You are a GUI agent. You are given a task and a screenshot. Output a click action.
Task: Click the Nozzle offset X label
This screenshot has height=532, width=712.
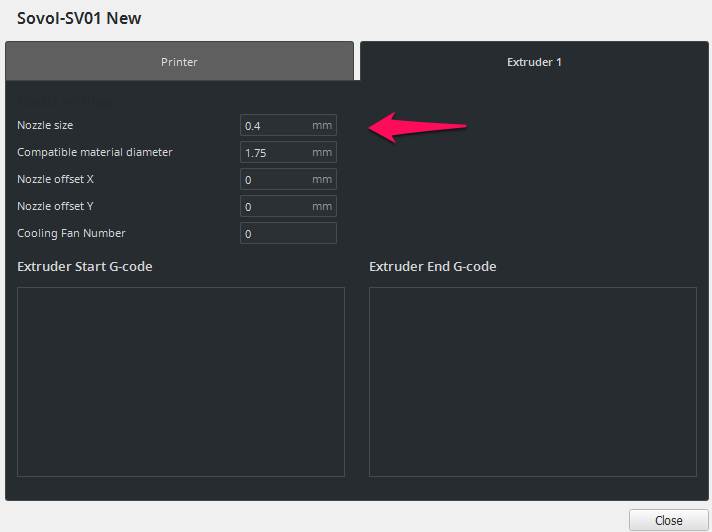(x=55, y=179)
